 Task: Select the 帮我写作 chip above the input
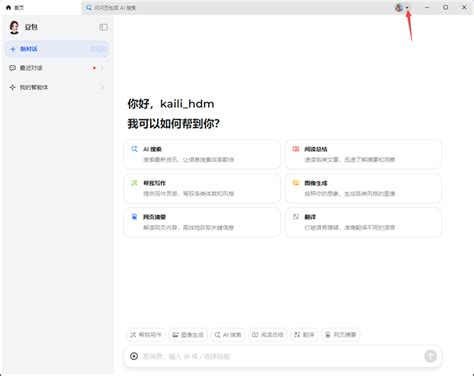click(146, 335)
